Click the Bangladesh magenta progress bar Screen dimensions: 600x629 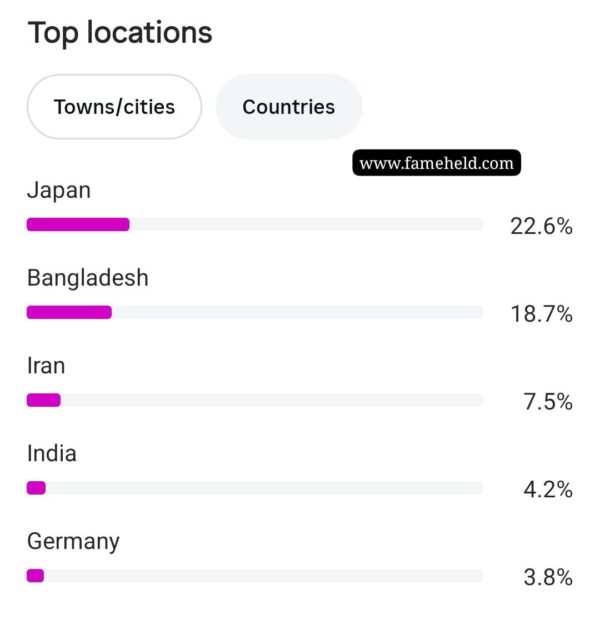tap(69, 312)
